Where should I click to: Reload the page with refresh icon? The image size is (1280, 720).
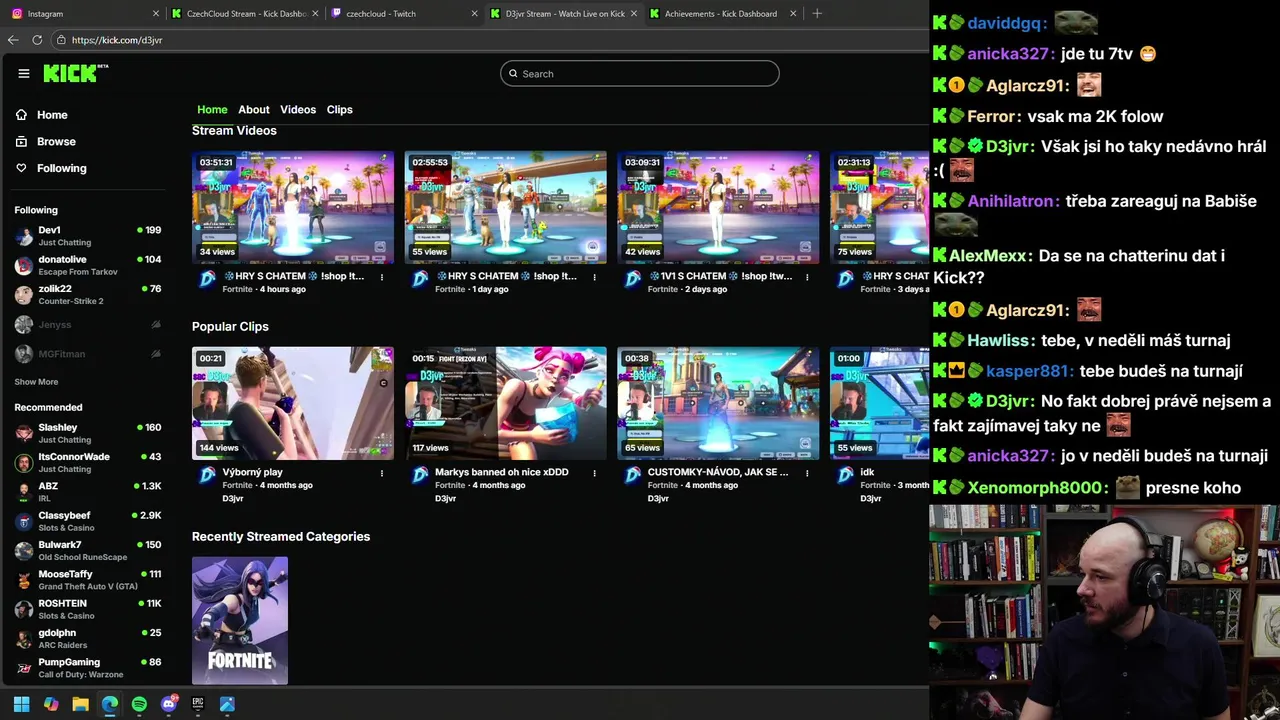tap(37, 40)
